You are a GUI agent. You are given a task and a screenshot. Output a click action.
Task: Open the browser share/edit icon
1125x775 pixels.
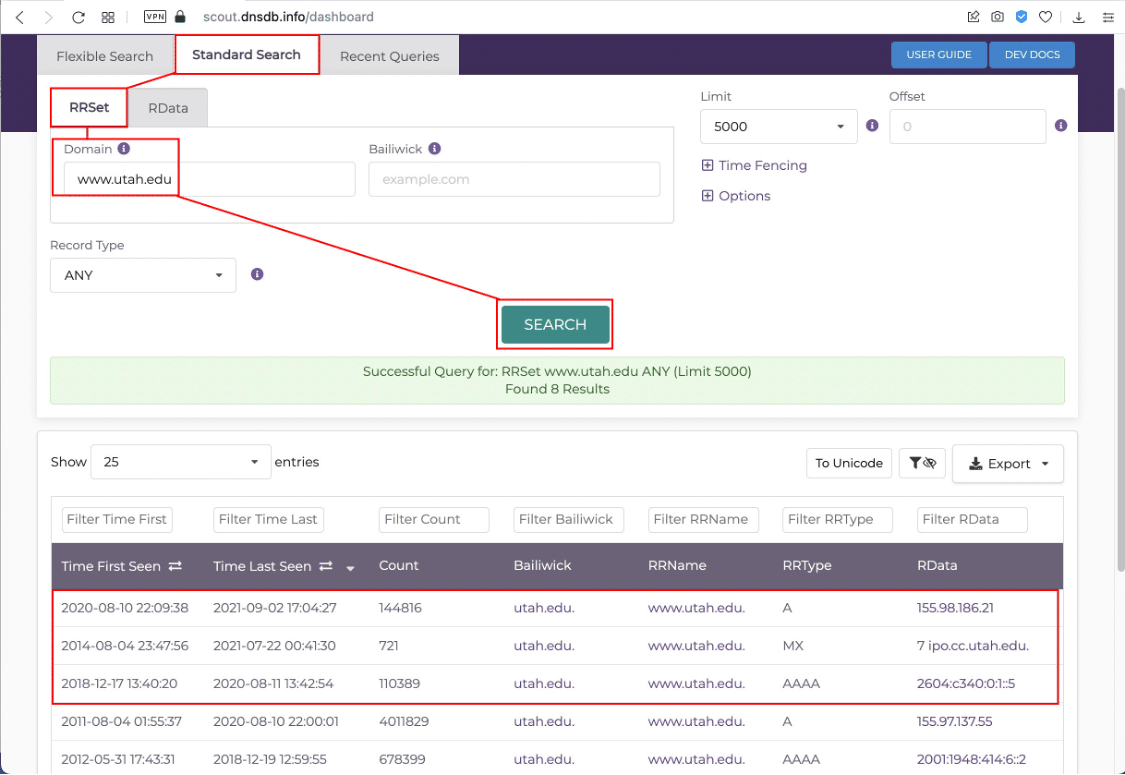click(973, 17)
